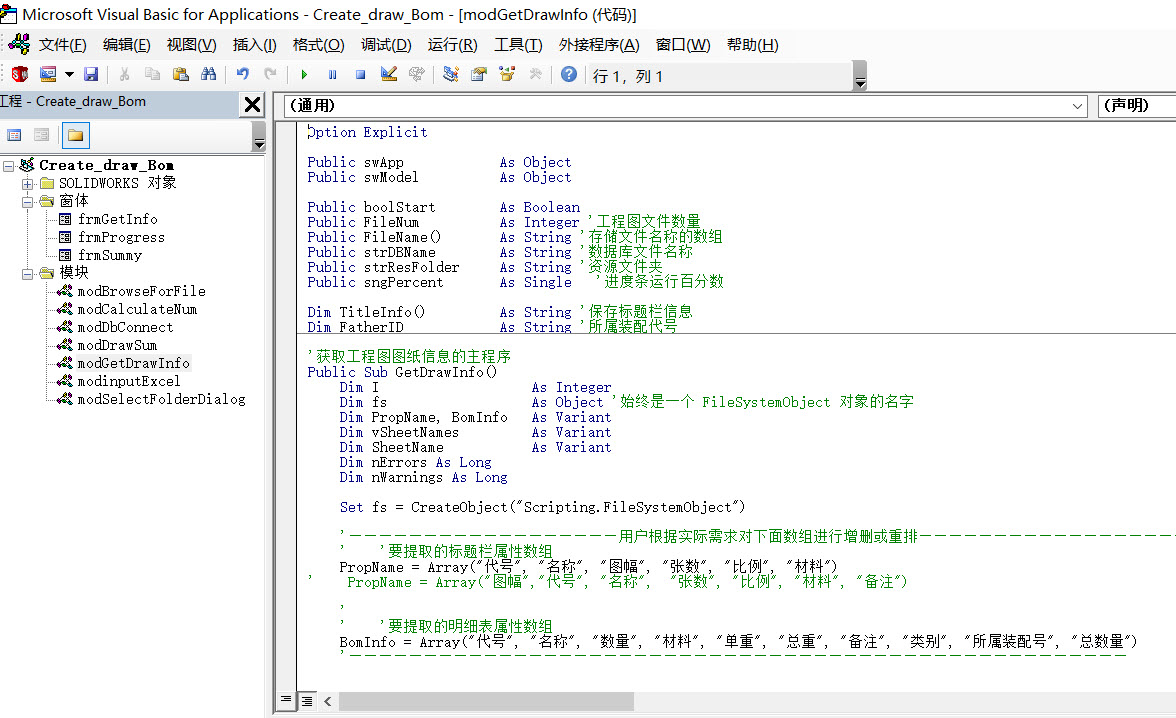The image size is (1176, 718).
Task: Open Find with the binoculars icon
Action: [x=208, y=74]
